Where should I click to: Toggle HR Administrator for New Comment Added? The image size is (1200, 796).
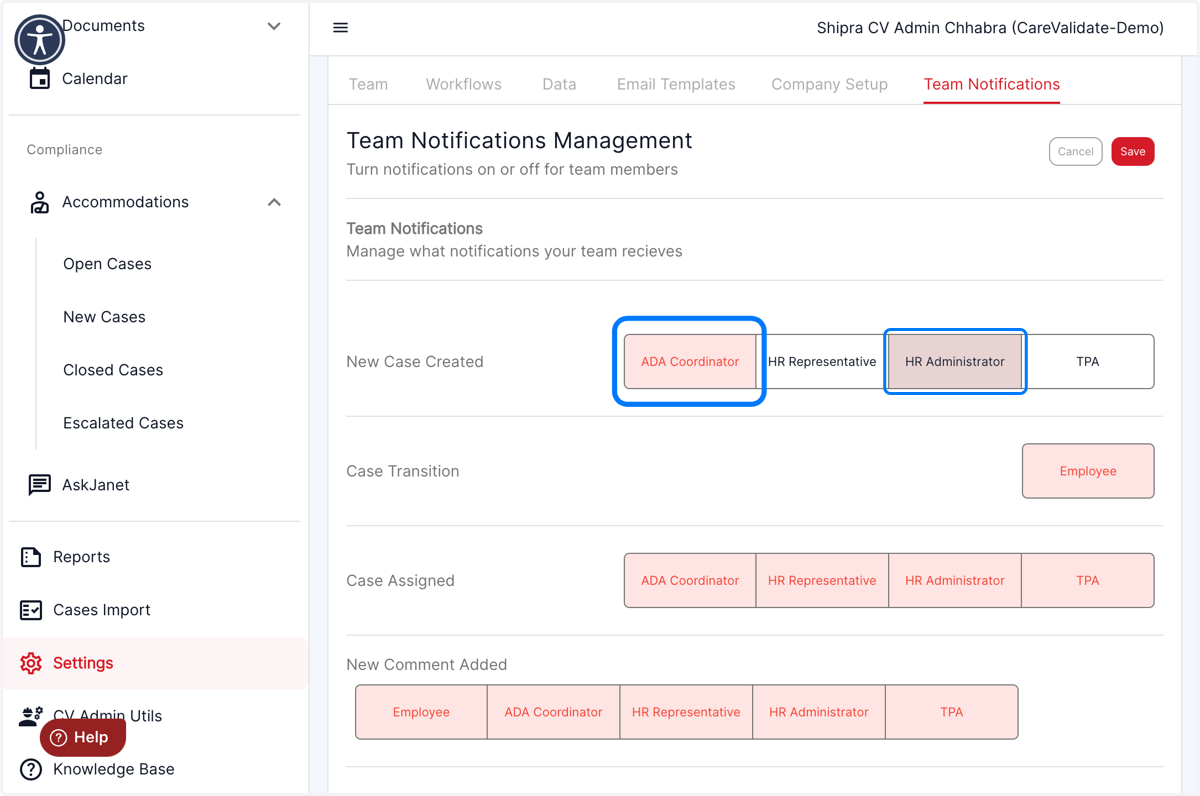click(x=818, y=712)
